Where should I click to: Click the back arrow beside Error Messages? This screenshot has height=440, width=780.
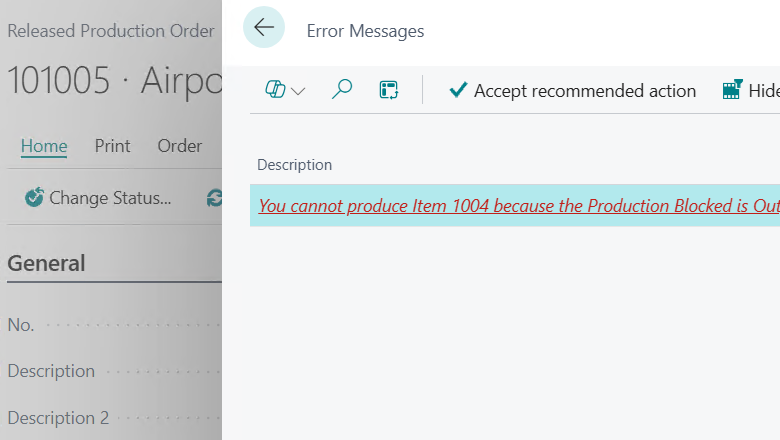tap(264, 28)
